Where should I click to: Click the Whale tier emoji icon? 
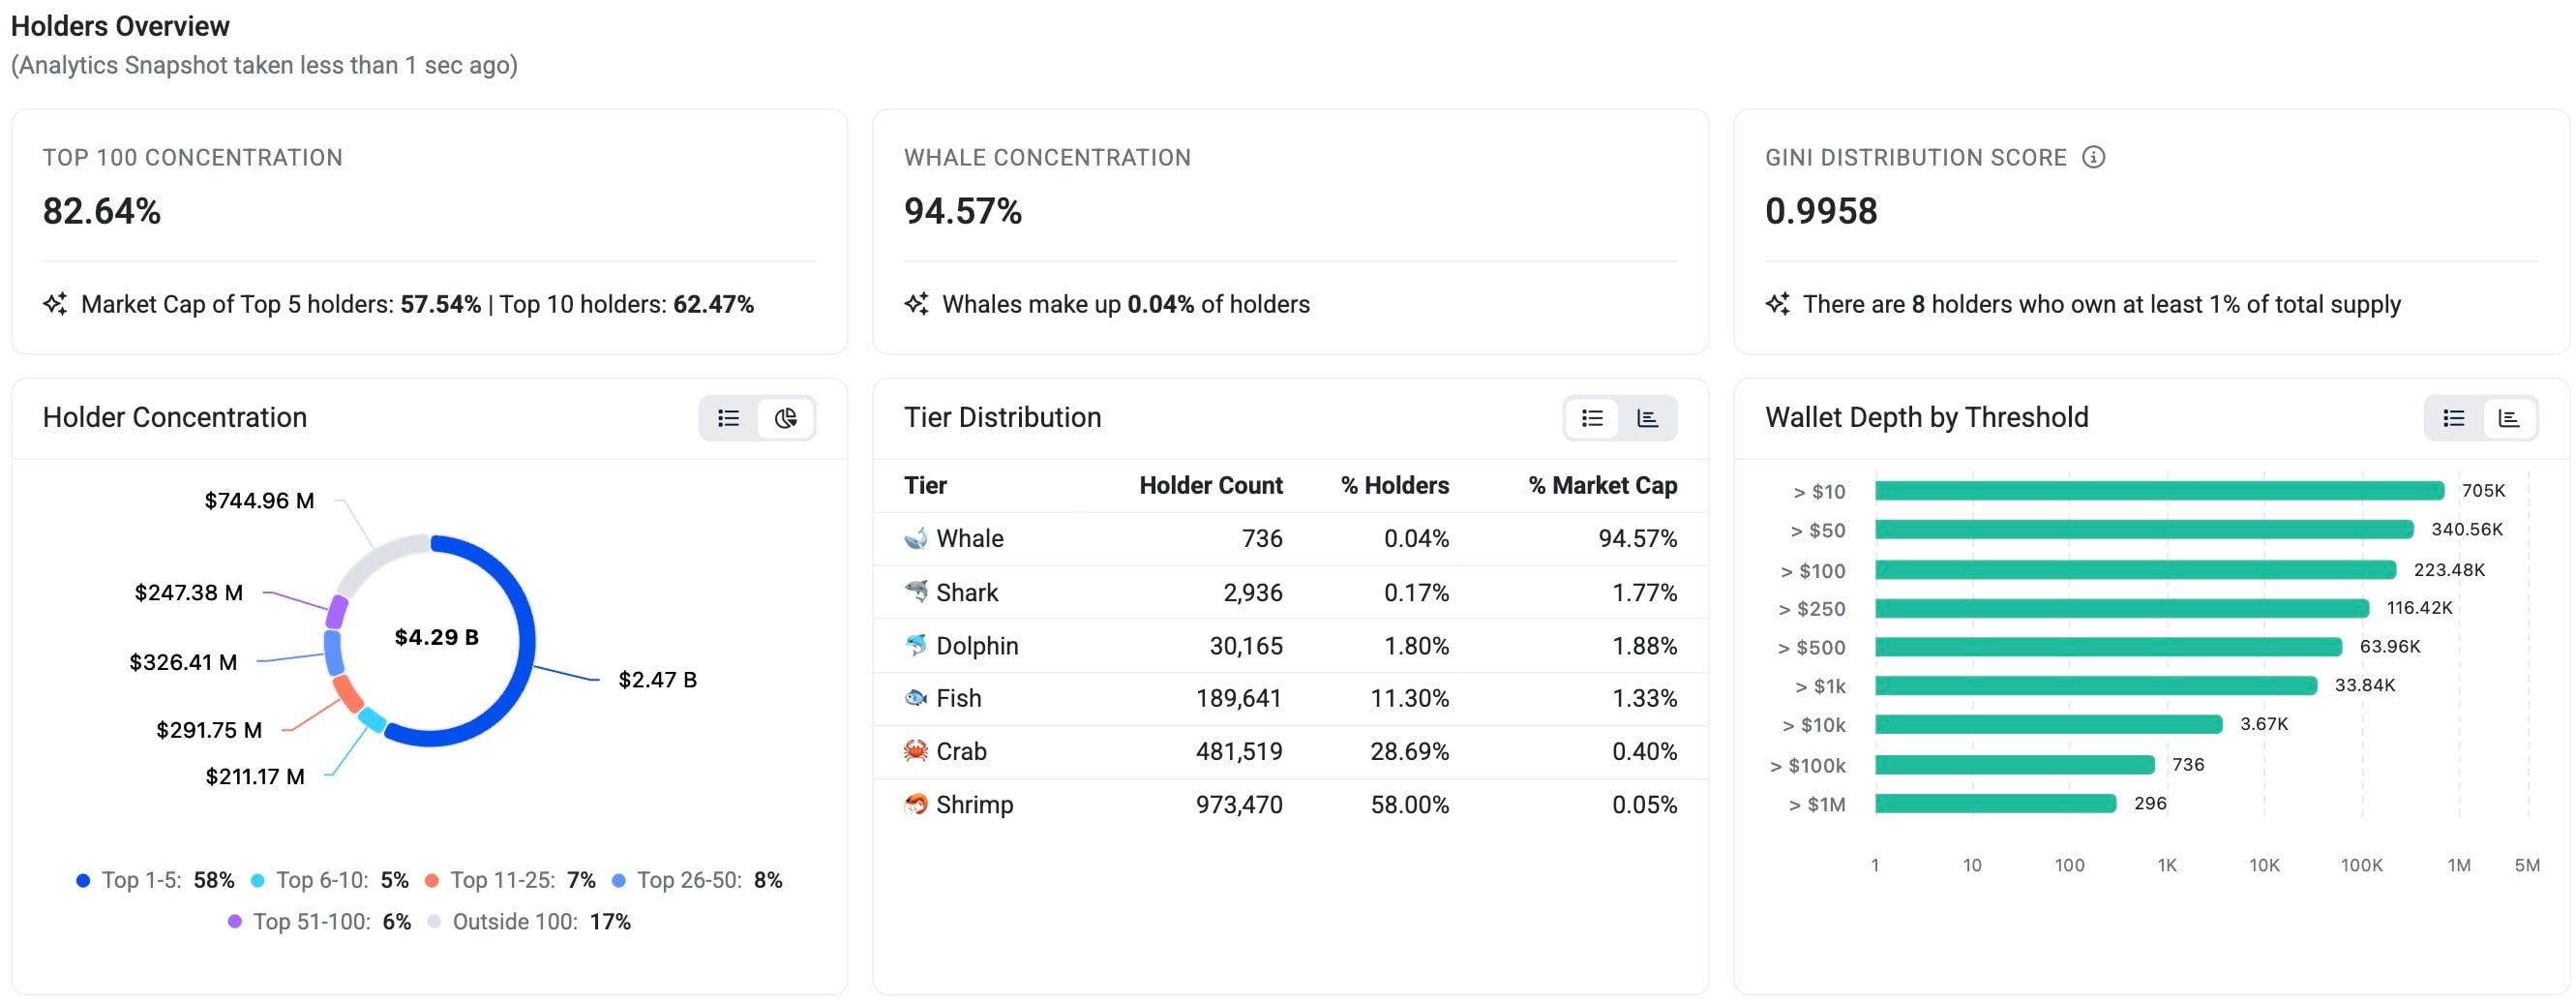pos(916,538)
